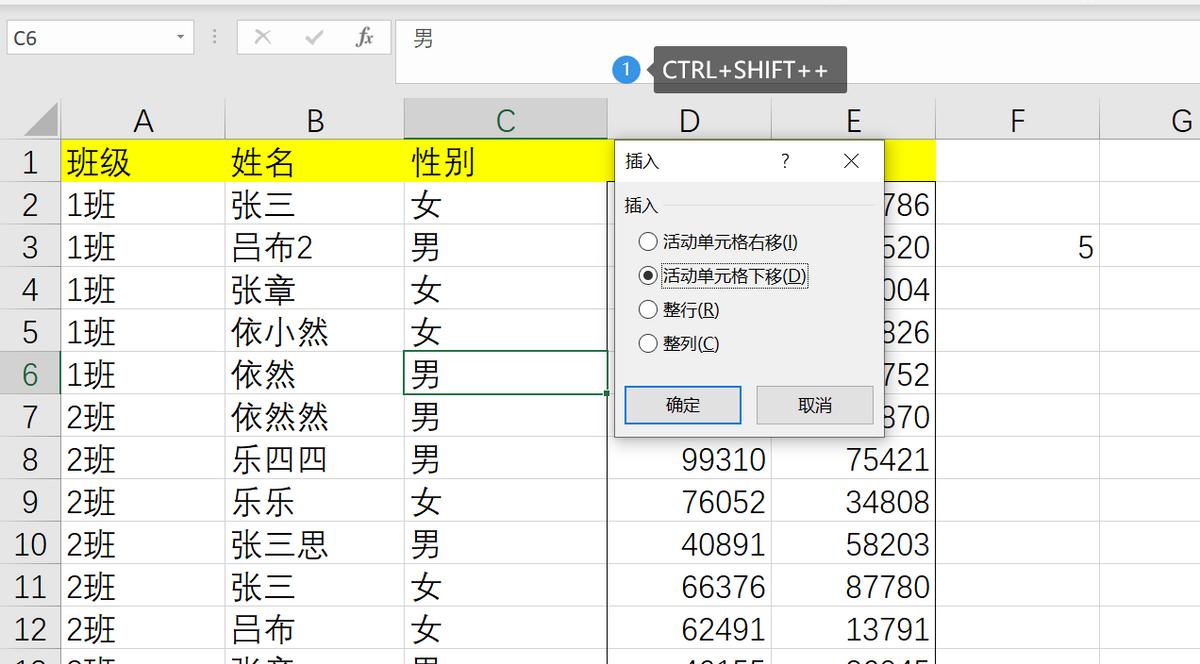Open the Name Box dropdown
The width and height of the screenshot is (1200, 664).
click(180, 34)
